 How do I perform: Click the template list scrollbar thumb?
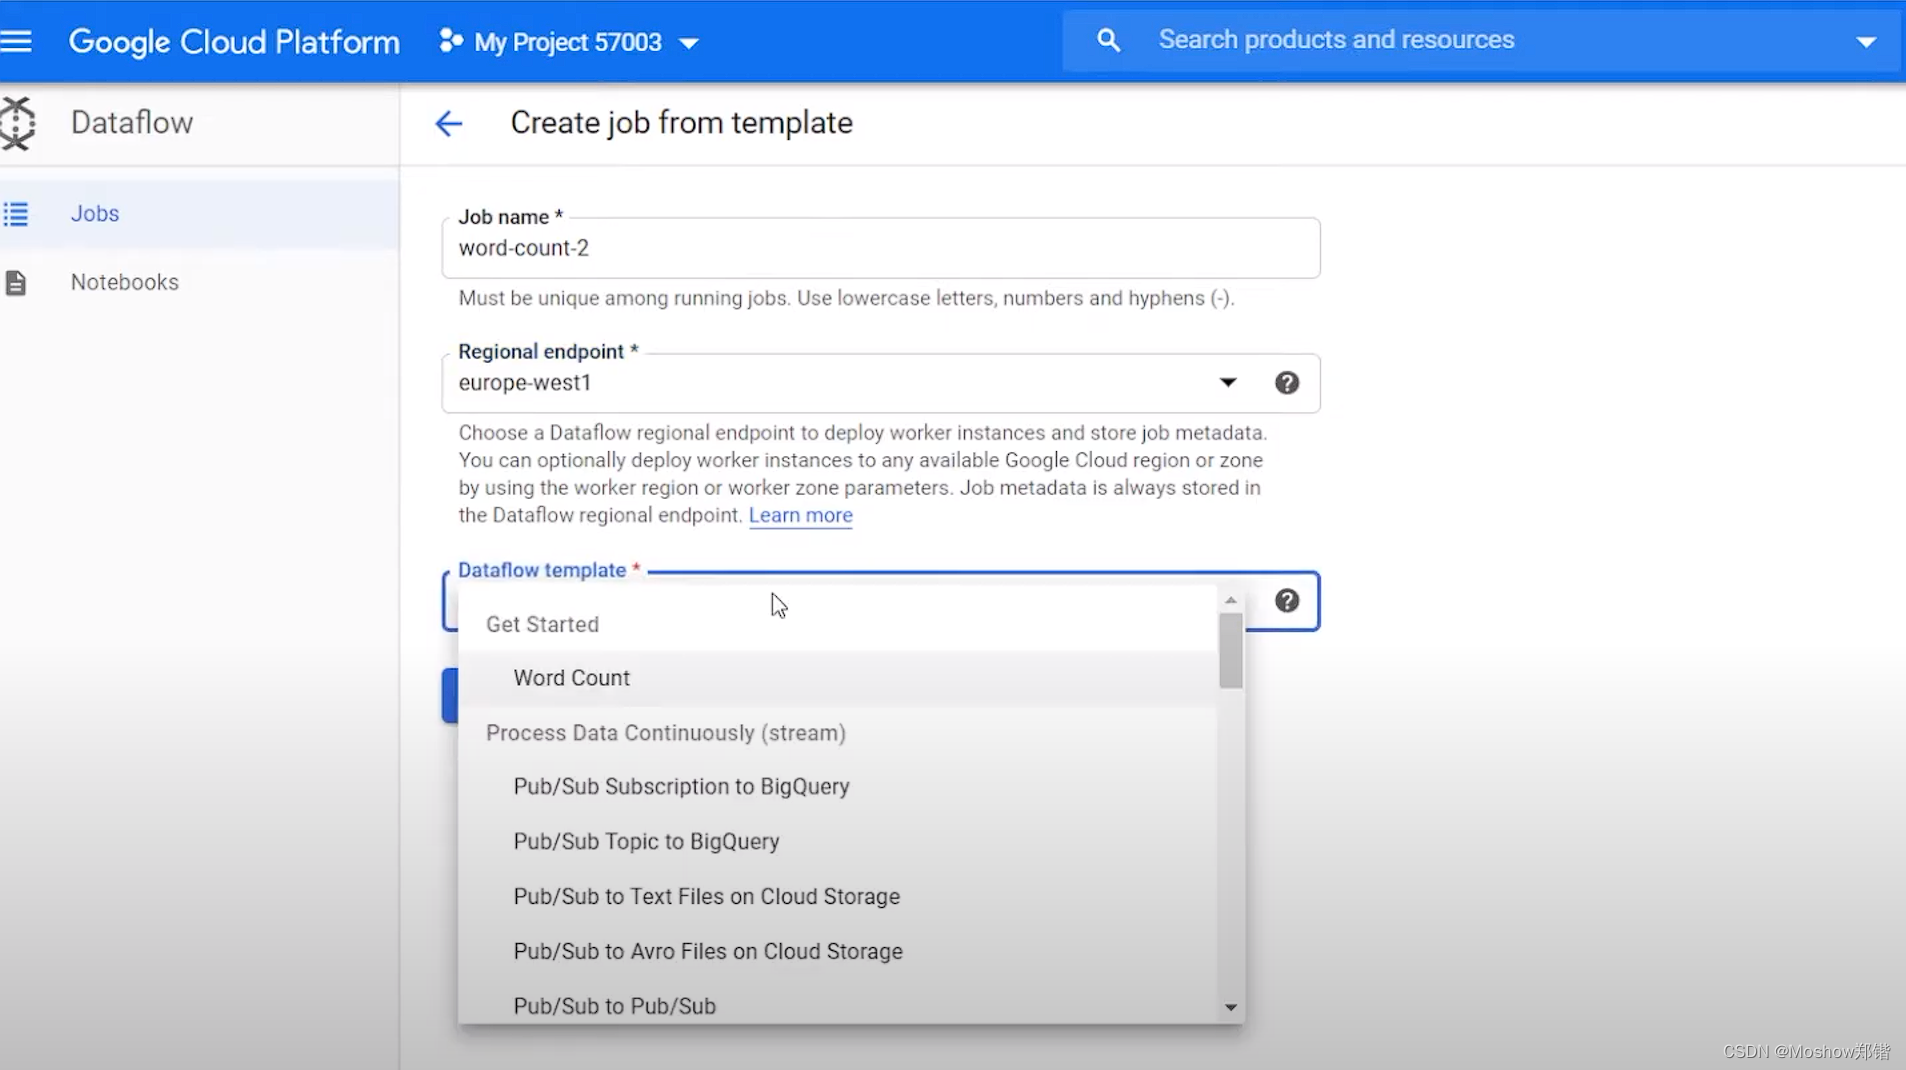[1231, 651]
